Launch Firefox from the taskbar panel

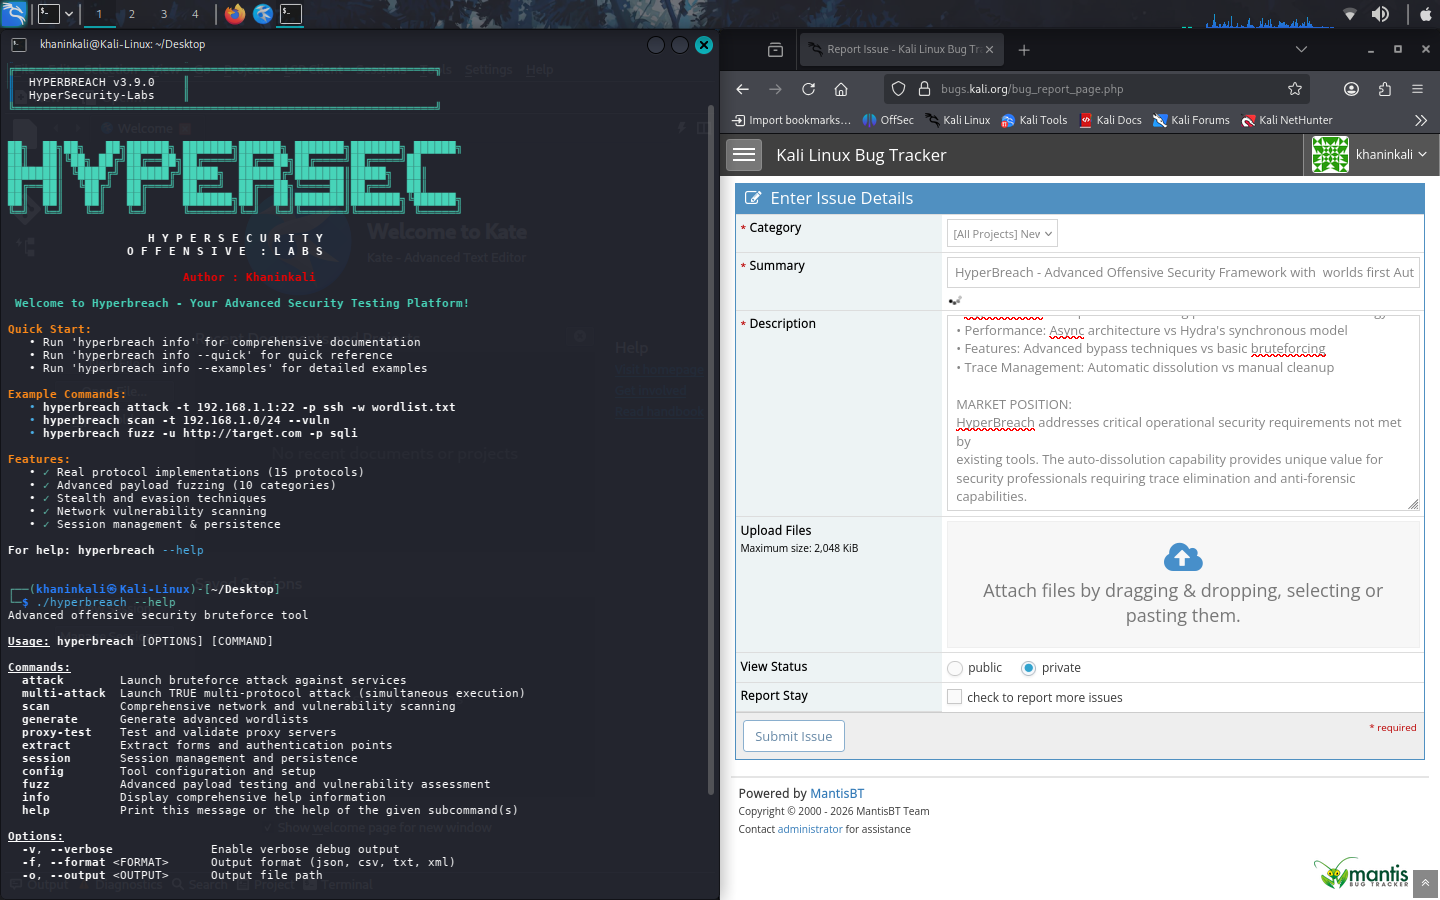234,14
